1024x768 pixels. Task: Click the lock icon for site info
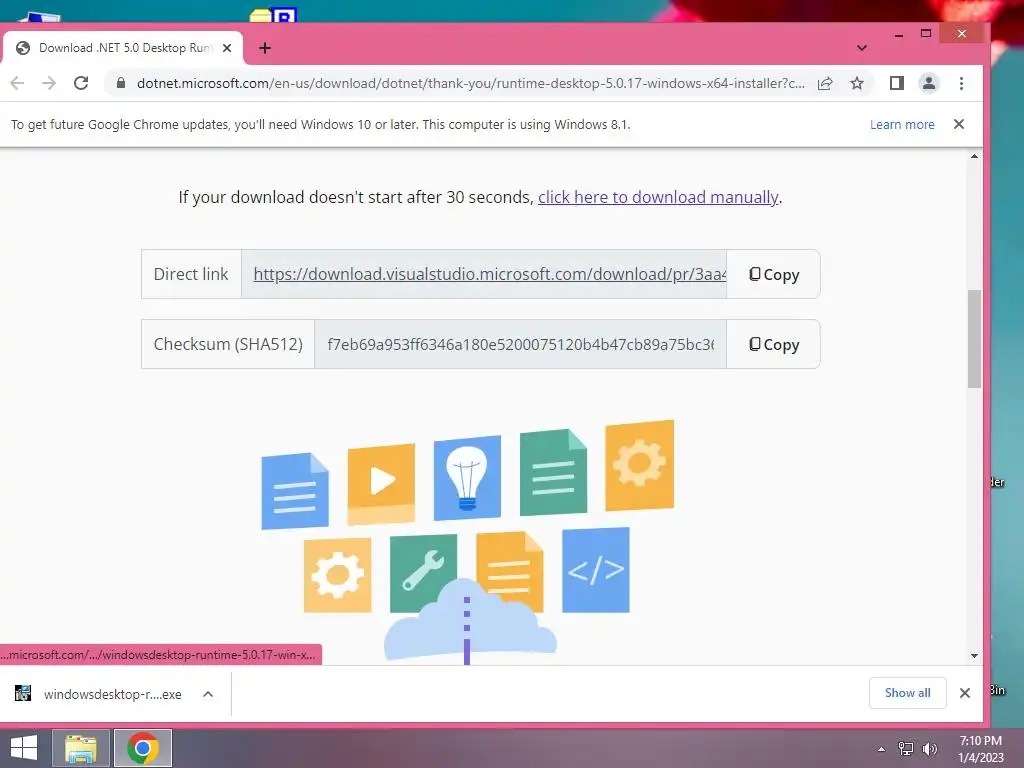(121, 83)
